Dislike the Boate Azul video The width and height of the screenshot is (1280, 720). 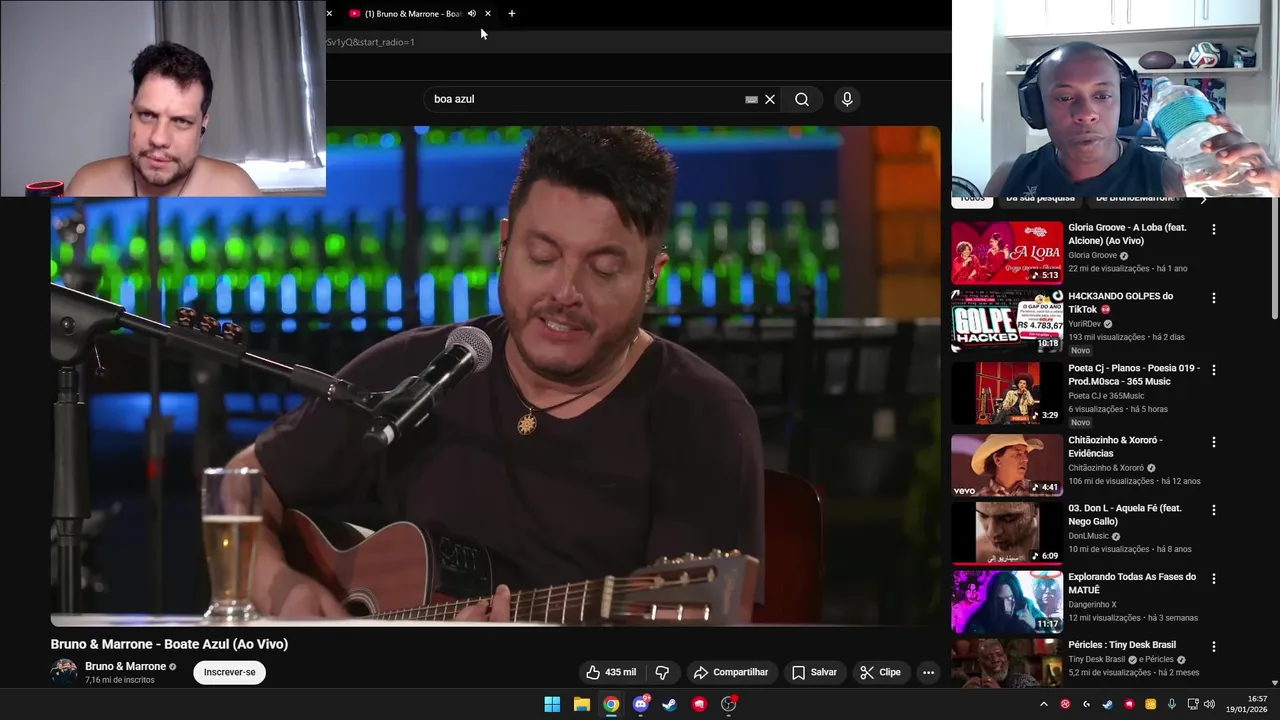point(662,672)
